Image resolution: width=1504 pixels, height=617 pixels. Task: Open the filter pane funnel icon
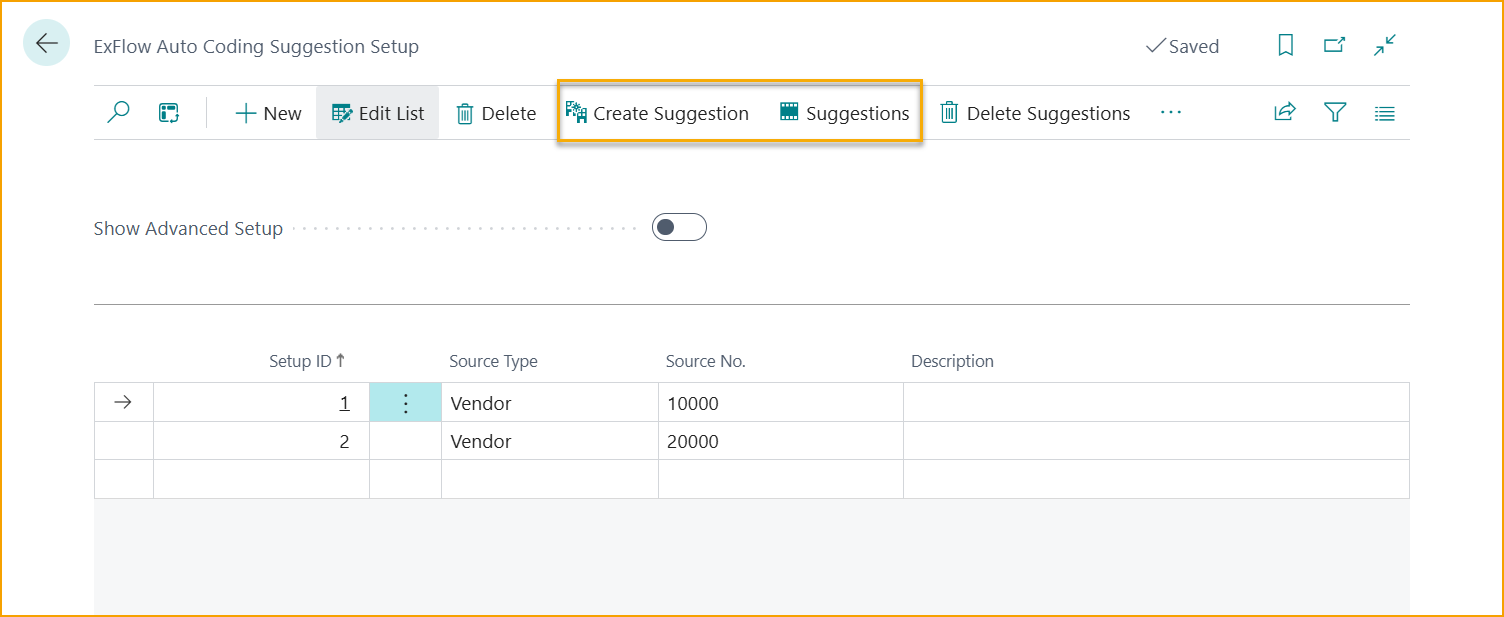(x=1335, y=113)
